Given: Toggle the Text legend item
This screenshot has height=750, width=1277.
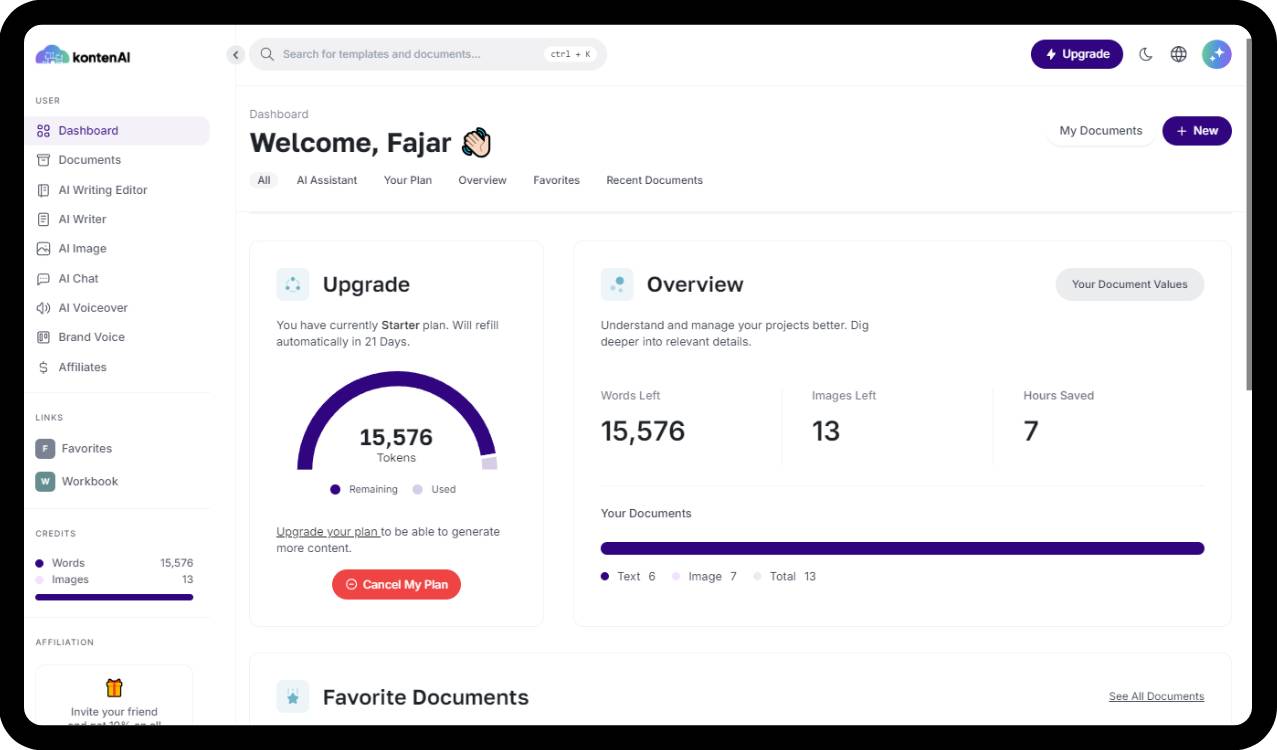Looking at the screenshot, I should [628, 576].
